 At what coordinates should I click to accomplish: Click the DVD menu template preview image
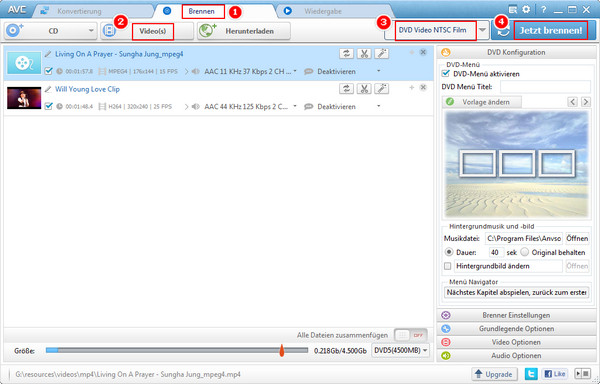517,164
